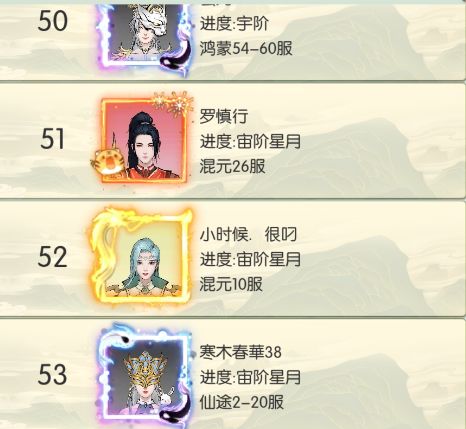
Task: Click the rank number 52
Action: (52, 257)
